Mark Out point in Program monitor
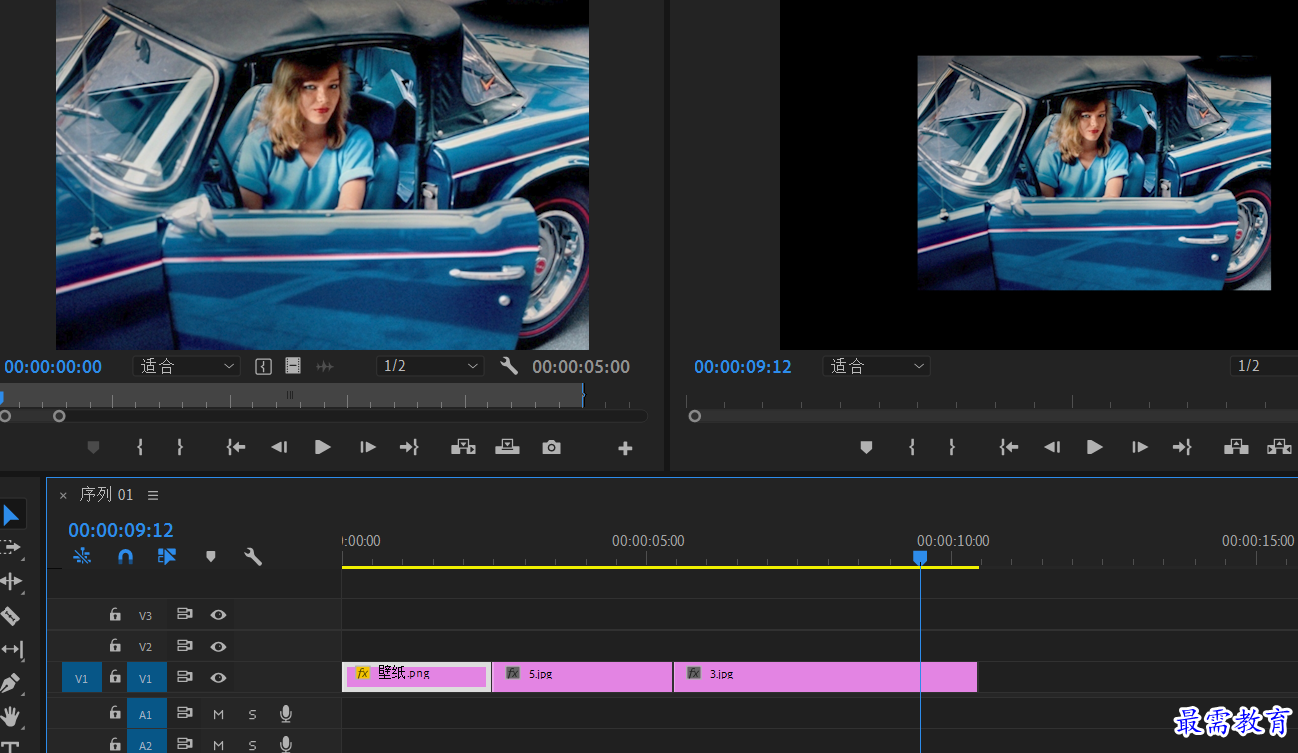This screenshot has height=753, width=1298. tap(952, 448)
